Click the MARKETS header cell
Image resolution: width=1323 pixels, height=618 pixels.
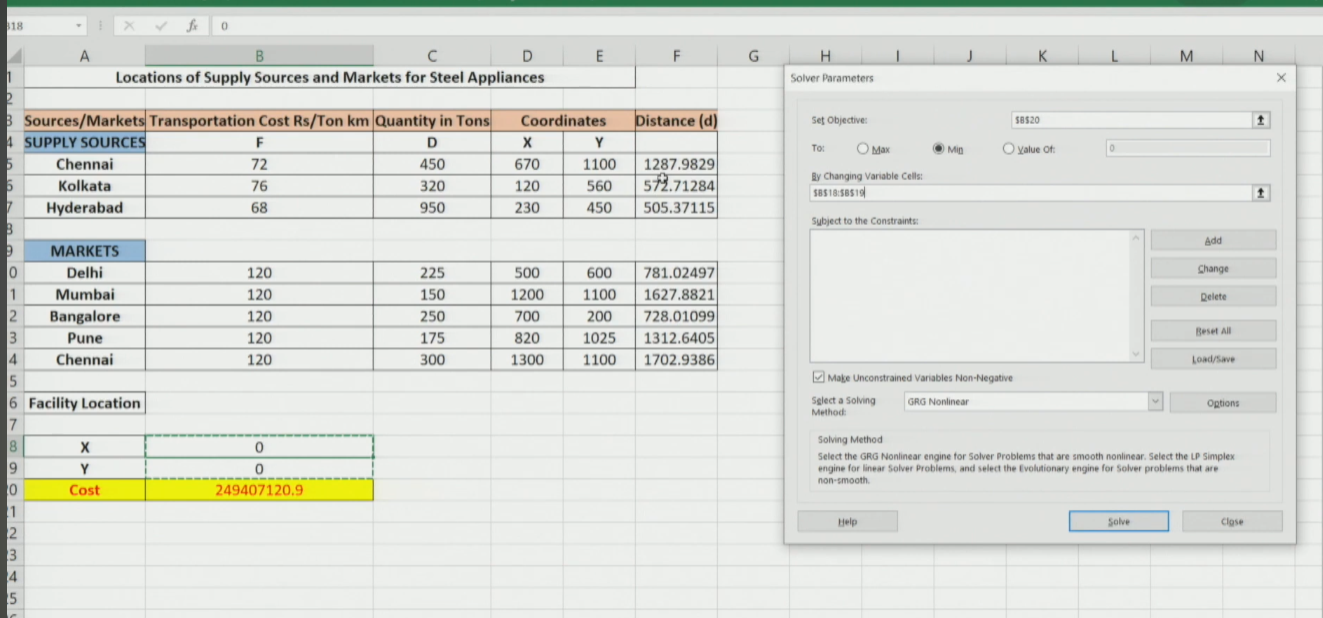(x=84, y=251)
